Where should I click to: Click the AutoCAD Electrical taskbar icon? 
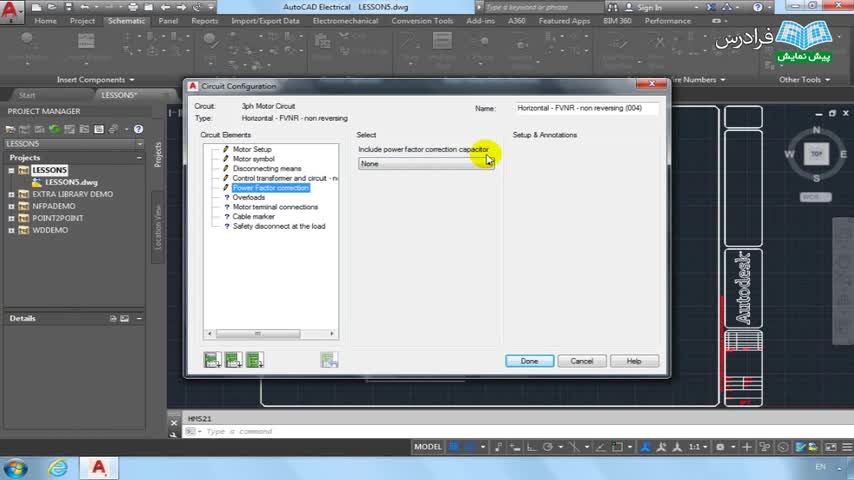(x=99, y=468)
